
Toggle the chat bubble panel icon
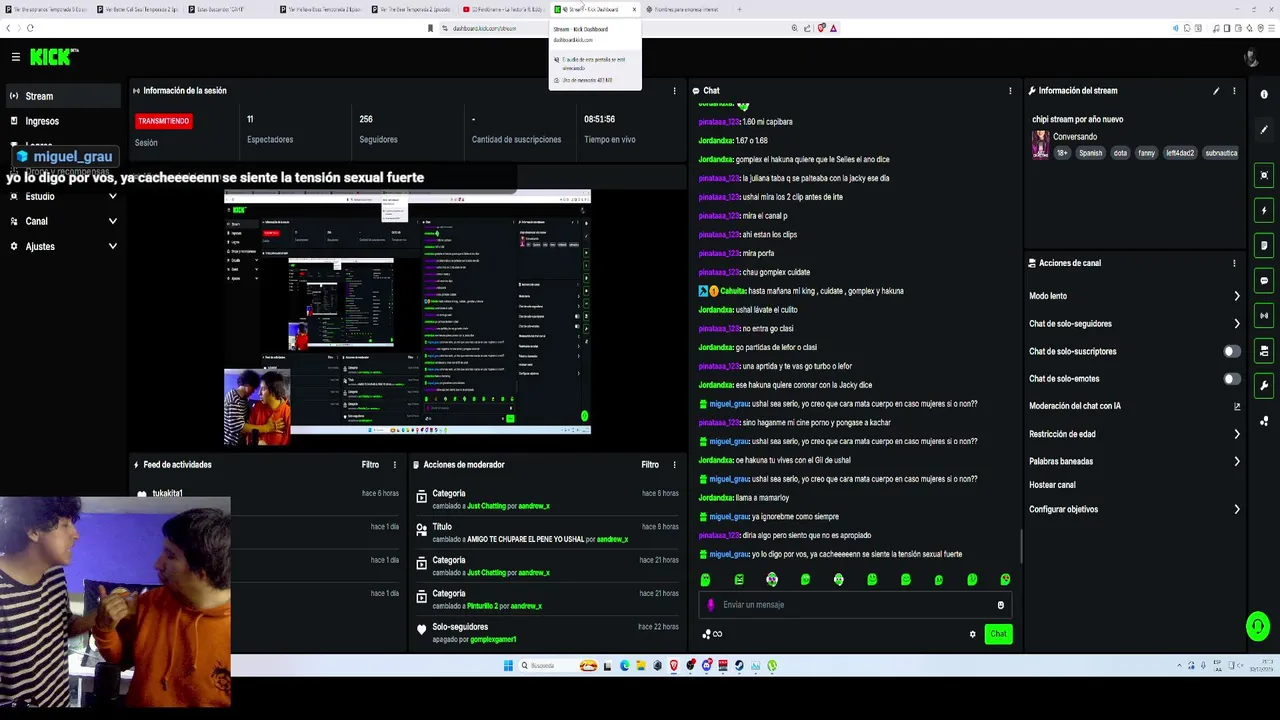(x=1264, y=281)
